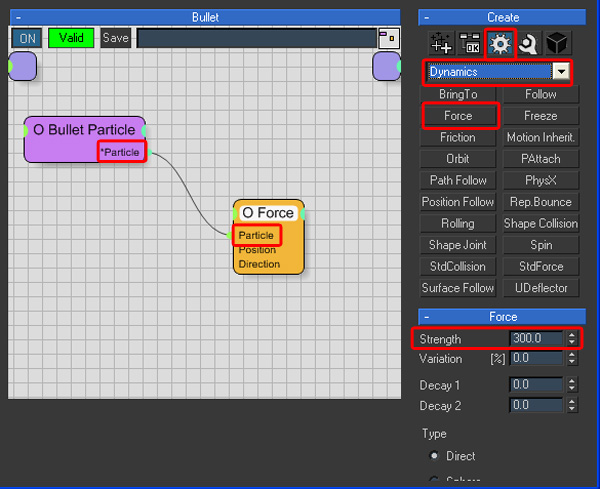Select the O Force node title
The image size is (600, 489).
pyautogui.click(x=268, y=213)
